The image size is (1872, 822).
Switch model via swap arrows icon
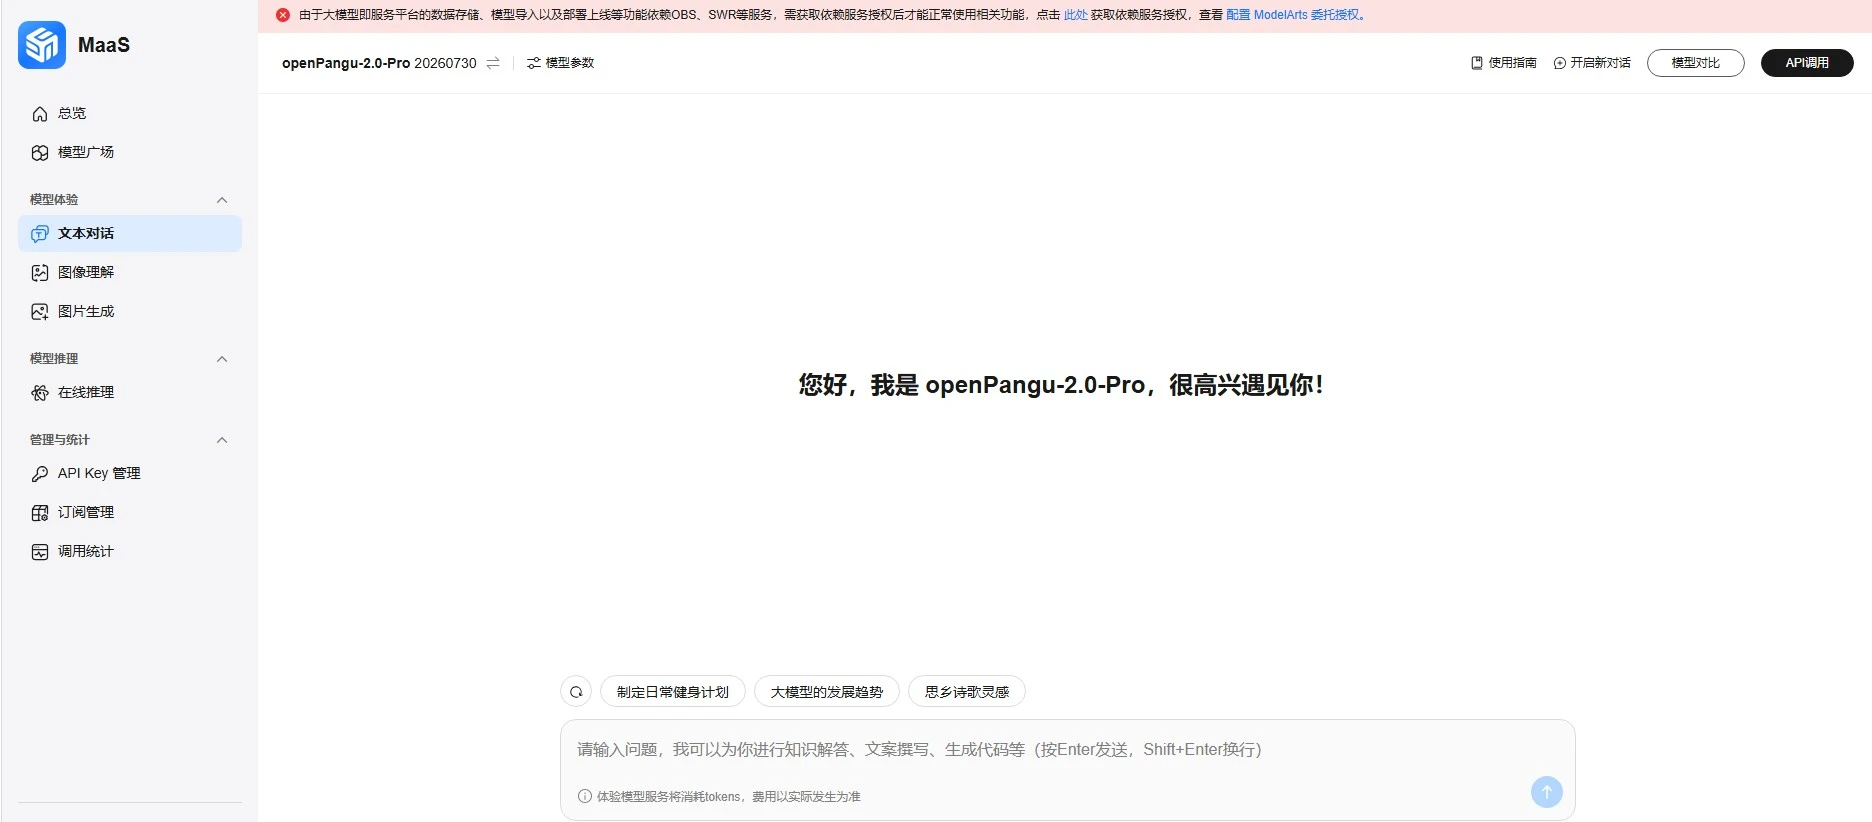point(493,63)
